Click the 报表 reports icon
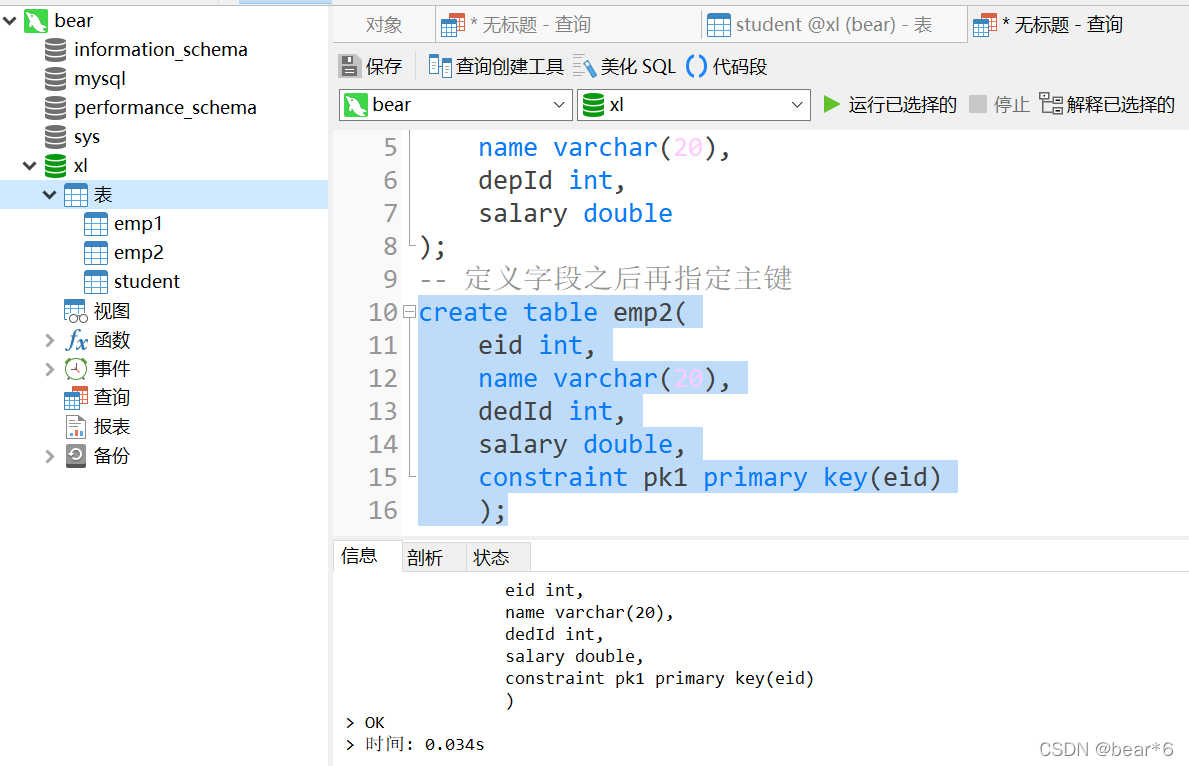 76,426
